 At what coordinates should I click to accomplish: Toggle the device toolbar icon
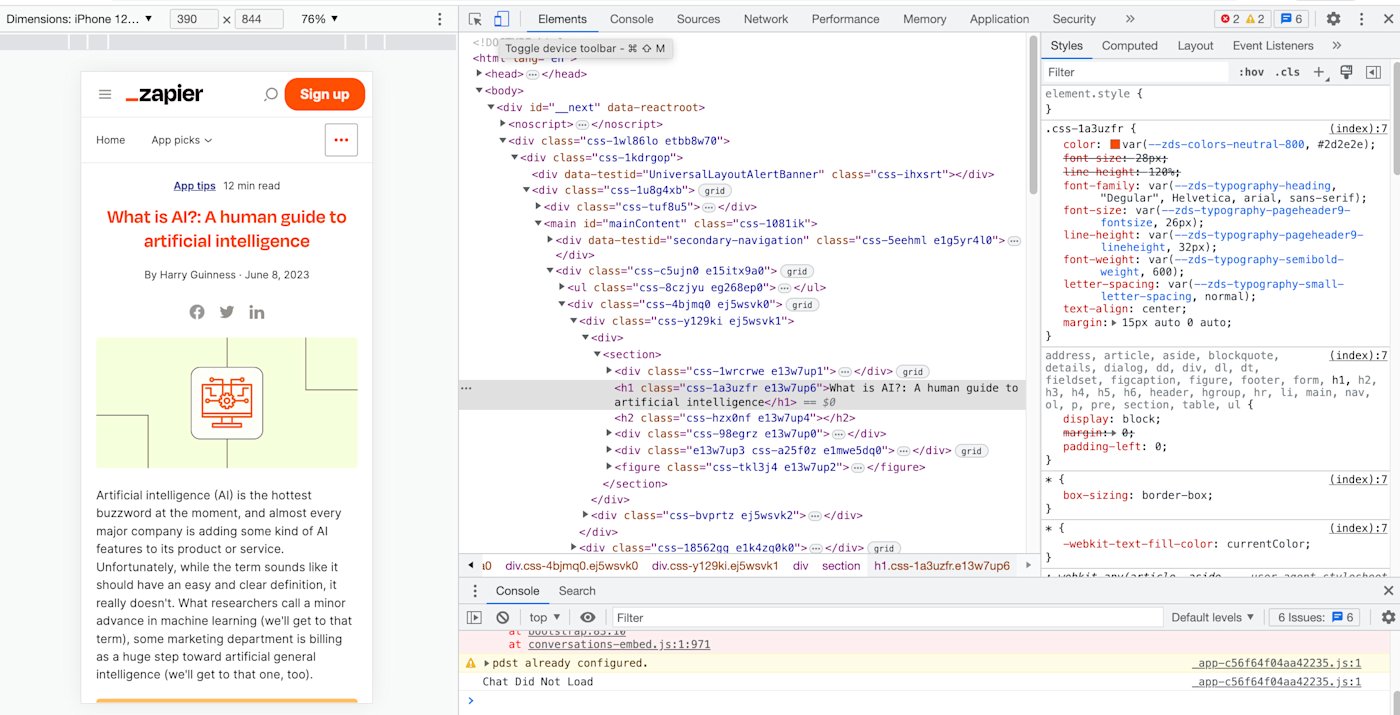[501, 19]
